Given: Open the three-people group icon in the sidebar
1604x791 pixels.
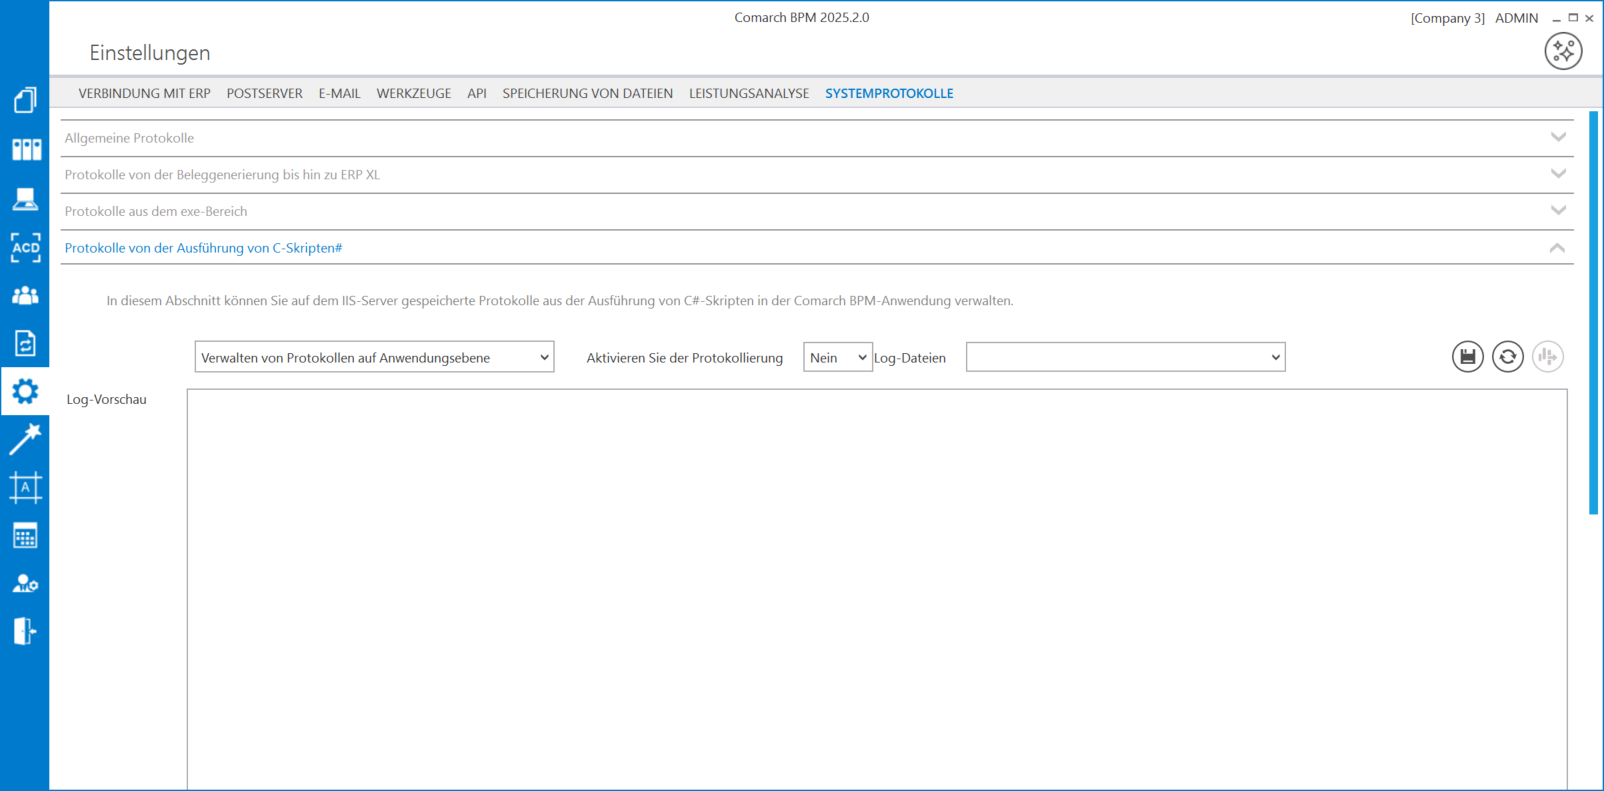Looking at the screenshot, I should click(x=25, y=296).
